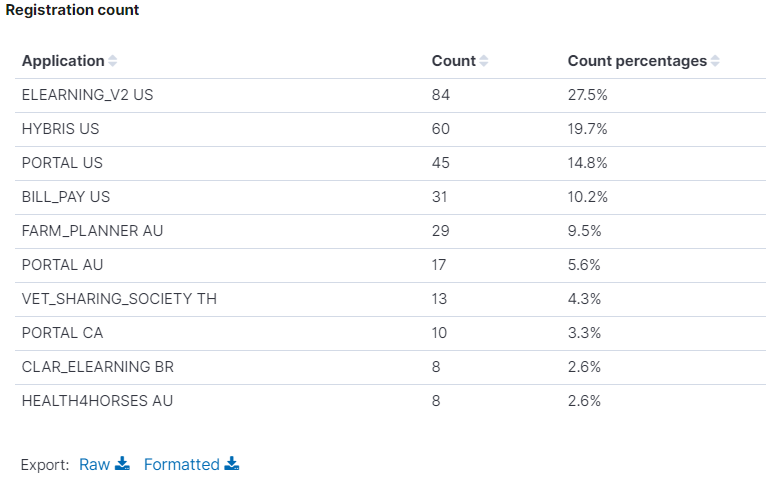The image size is (766, 485).
Task: Select the ELEARNING_V2 US row
Action: click(87, 95)
